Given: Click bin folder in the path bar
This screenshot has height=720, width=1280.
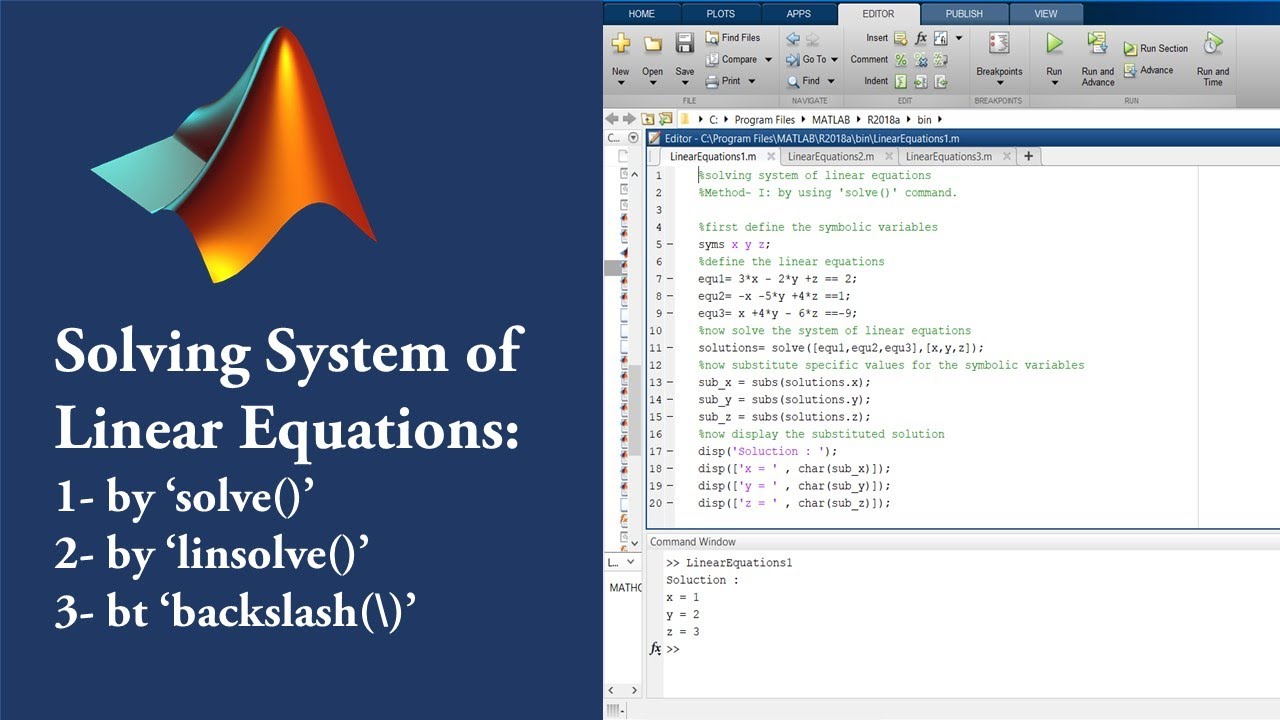Looking at the screenshot, I should 925,120.
